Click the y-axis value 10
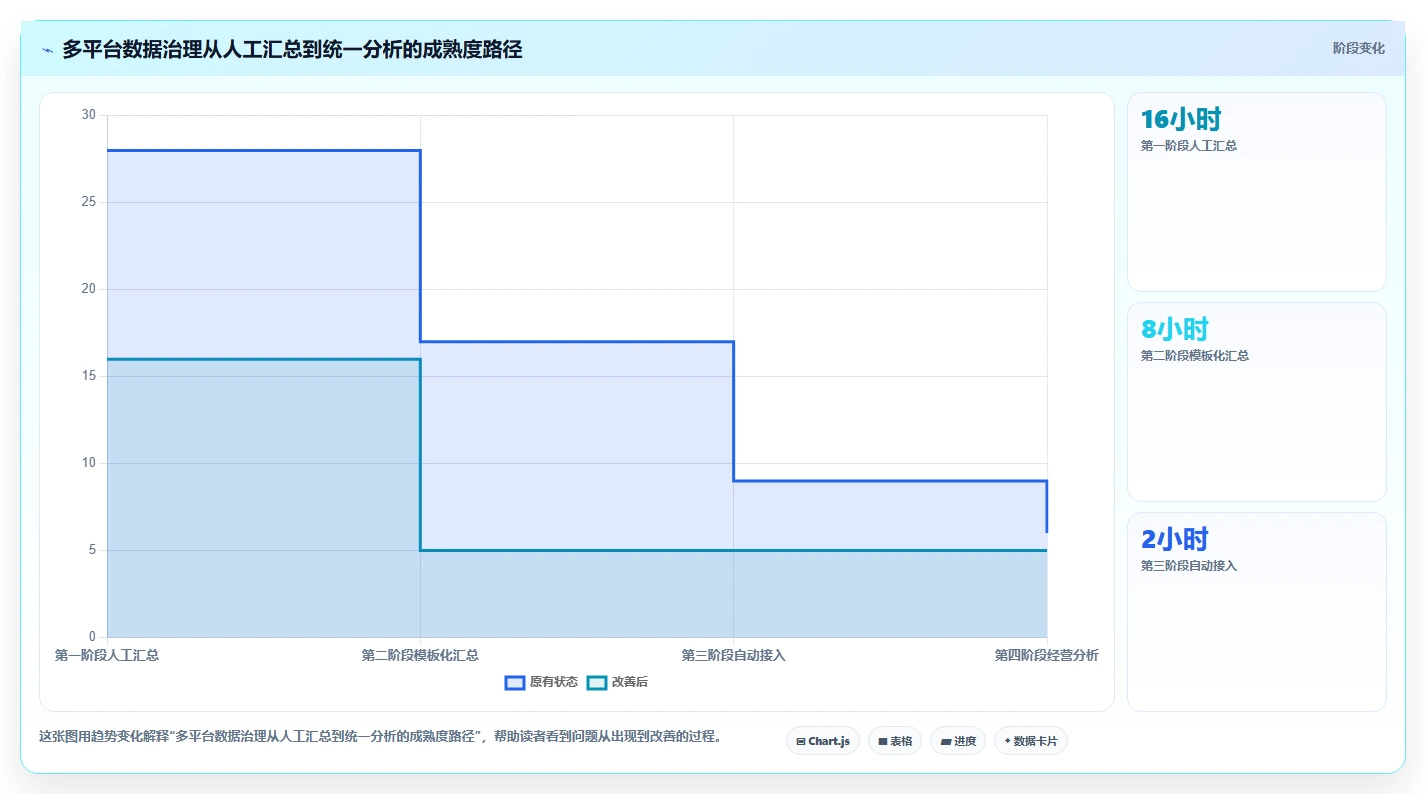The width and height of the screenshot is (1426, 794). 88,463
